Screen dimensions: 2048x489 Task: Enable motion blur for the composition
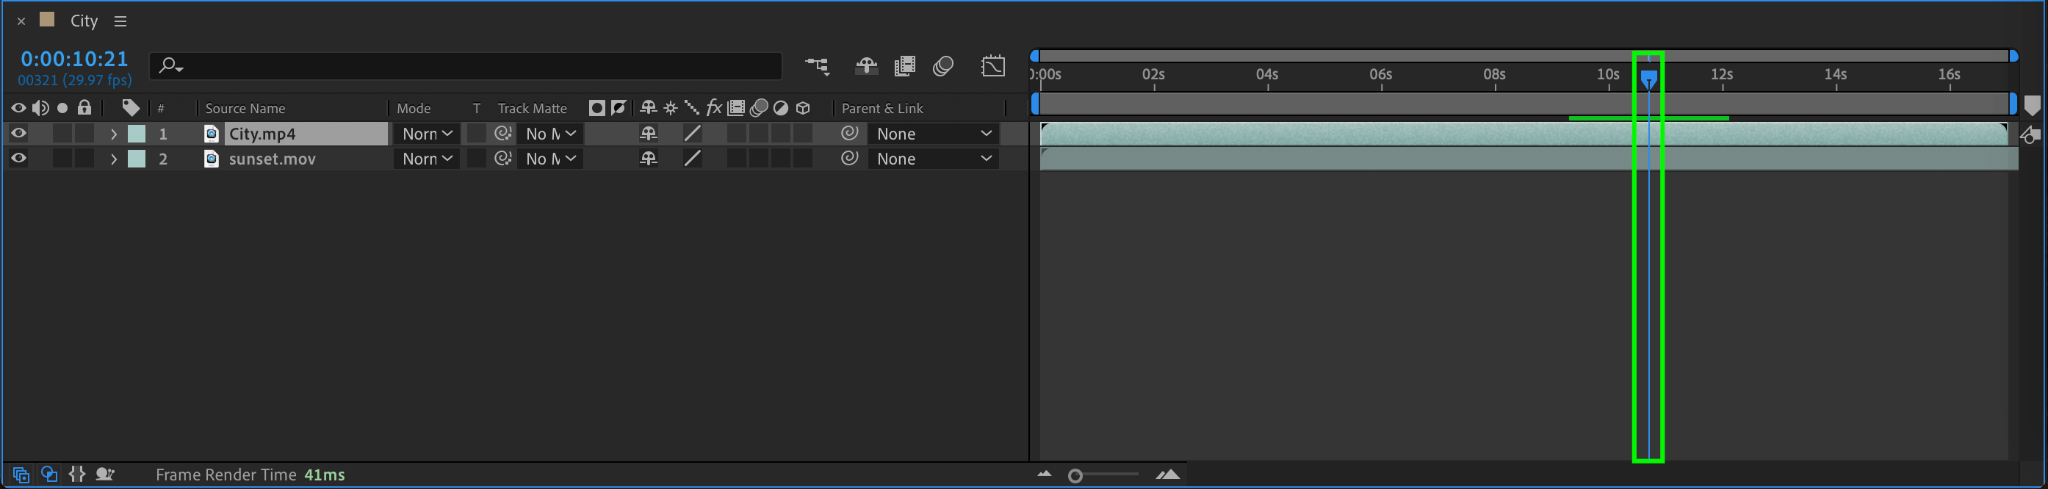(x=943, y=66)
